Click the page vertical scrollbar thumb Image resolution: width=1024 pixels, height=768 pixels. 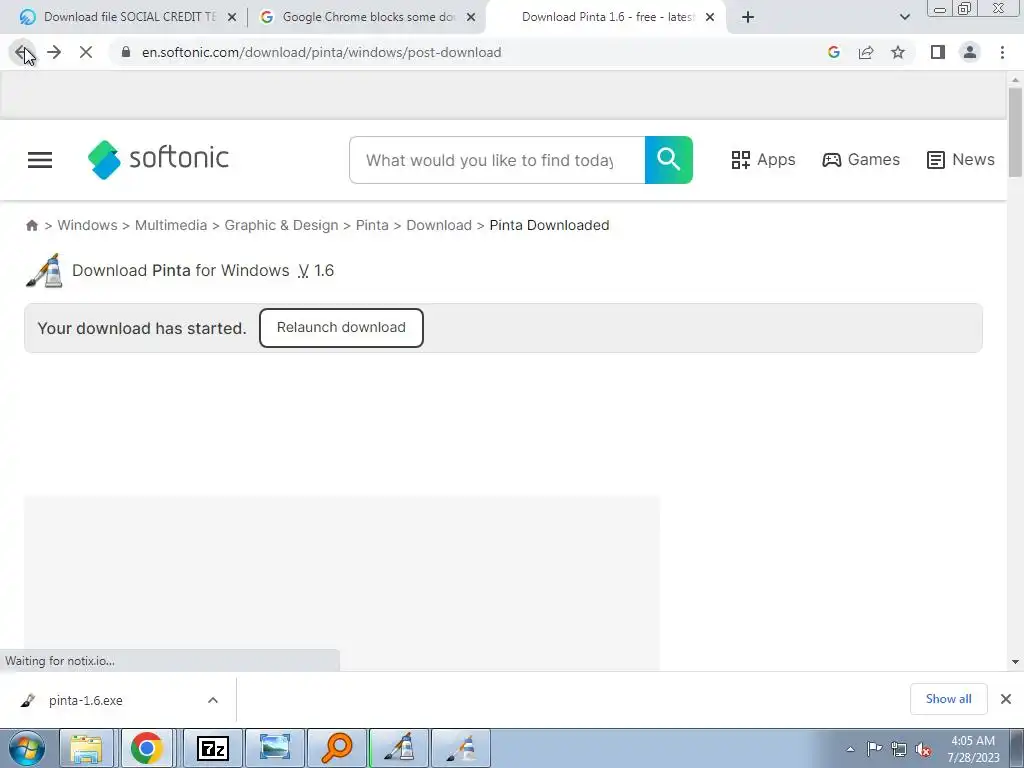click(1015, 132)
